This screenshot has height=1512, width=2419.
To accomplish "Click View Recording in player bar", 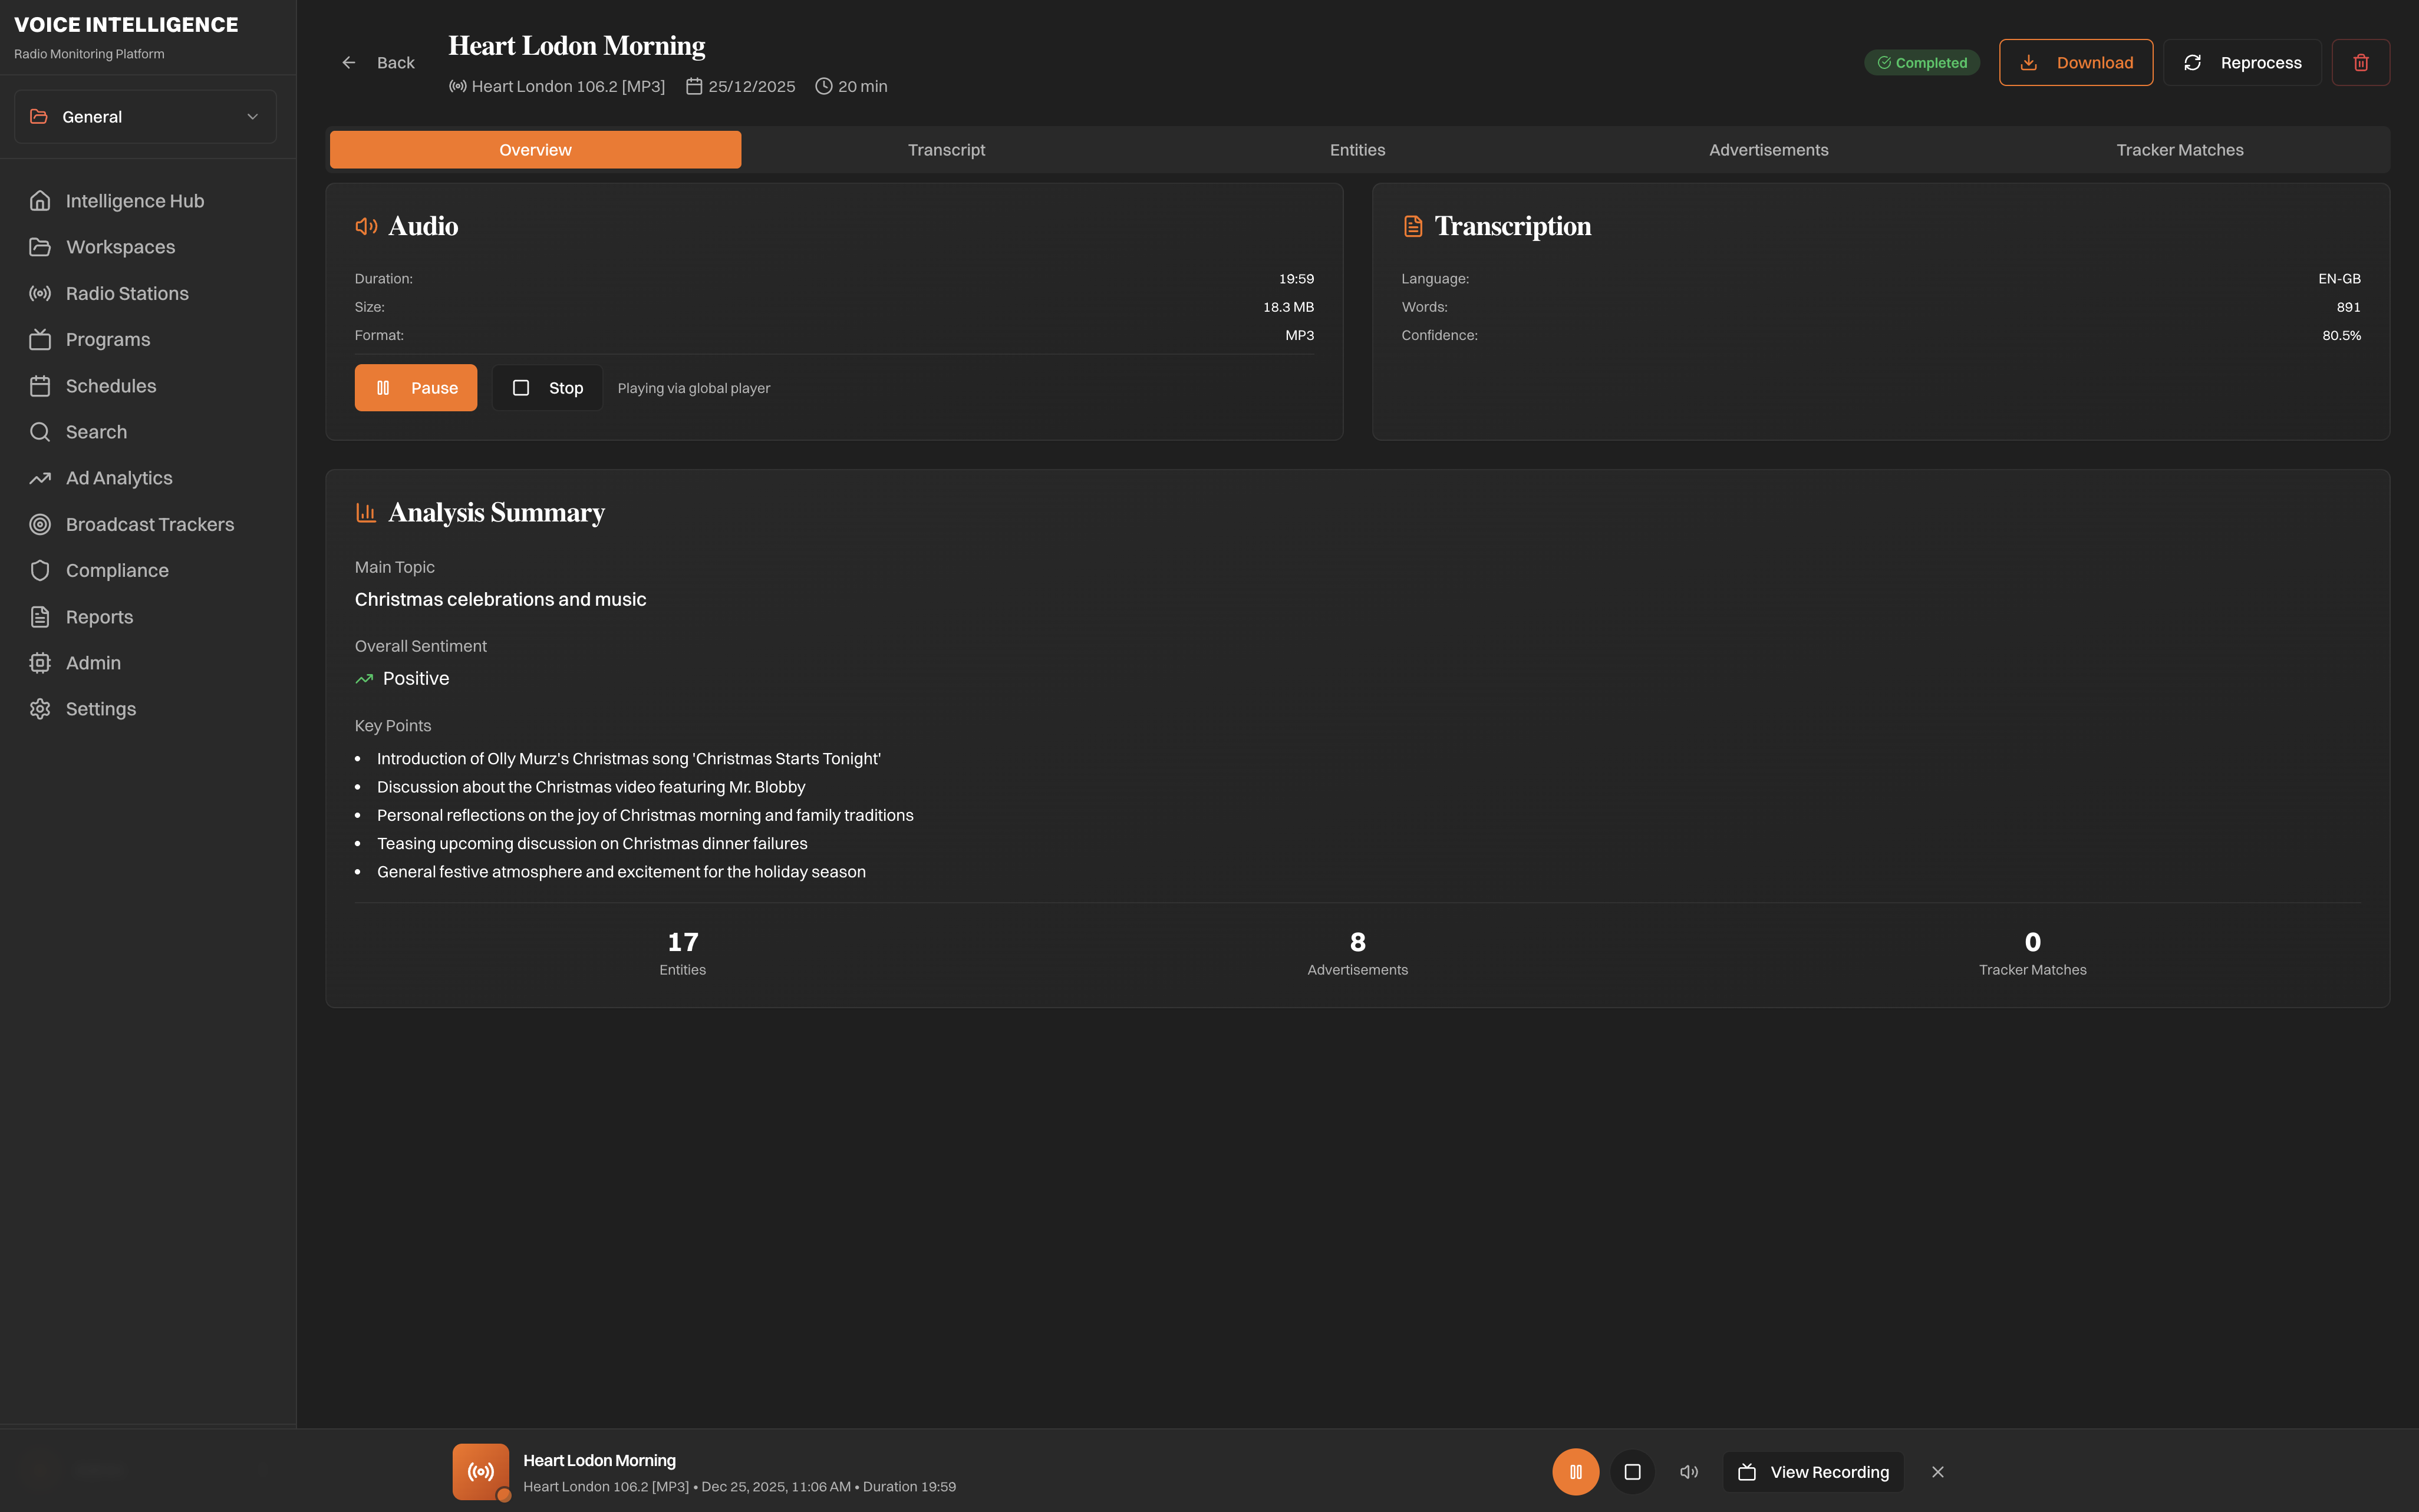I will pos(1813,1471).
